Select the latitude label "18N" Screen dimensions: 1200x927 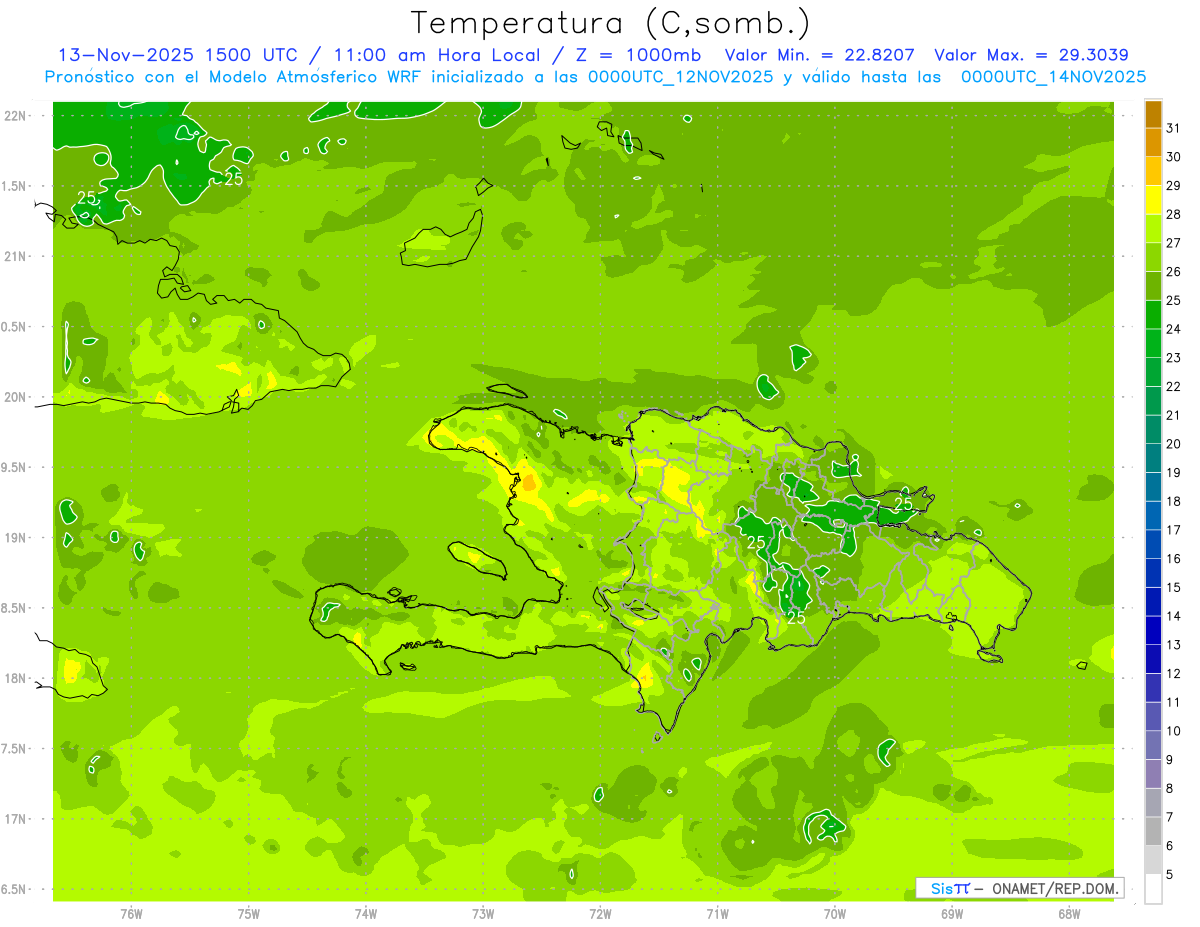point(16,678)
